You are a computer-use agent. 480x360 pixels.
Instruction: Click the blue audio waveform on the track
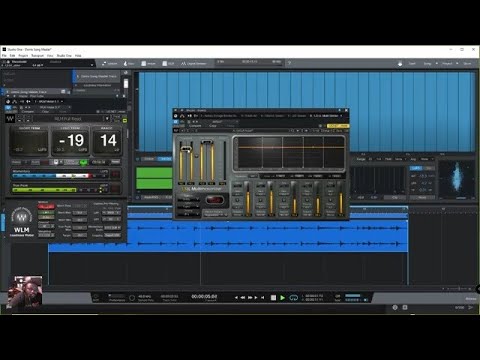228,236
